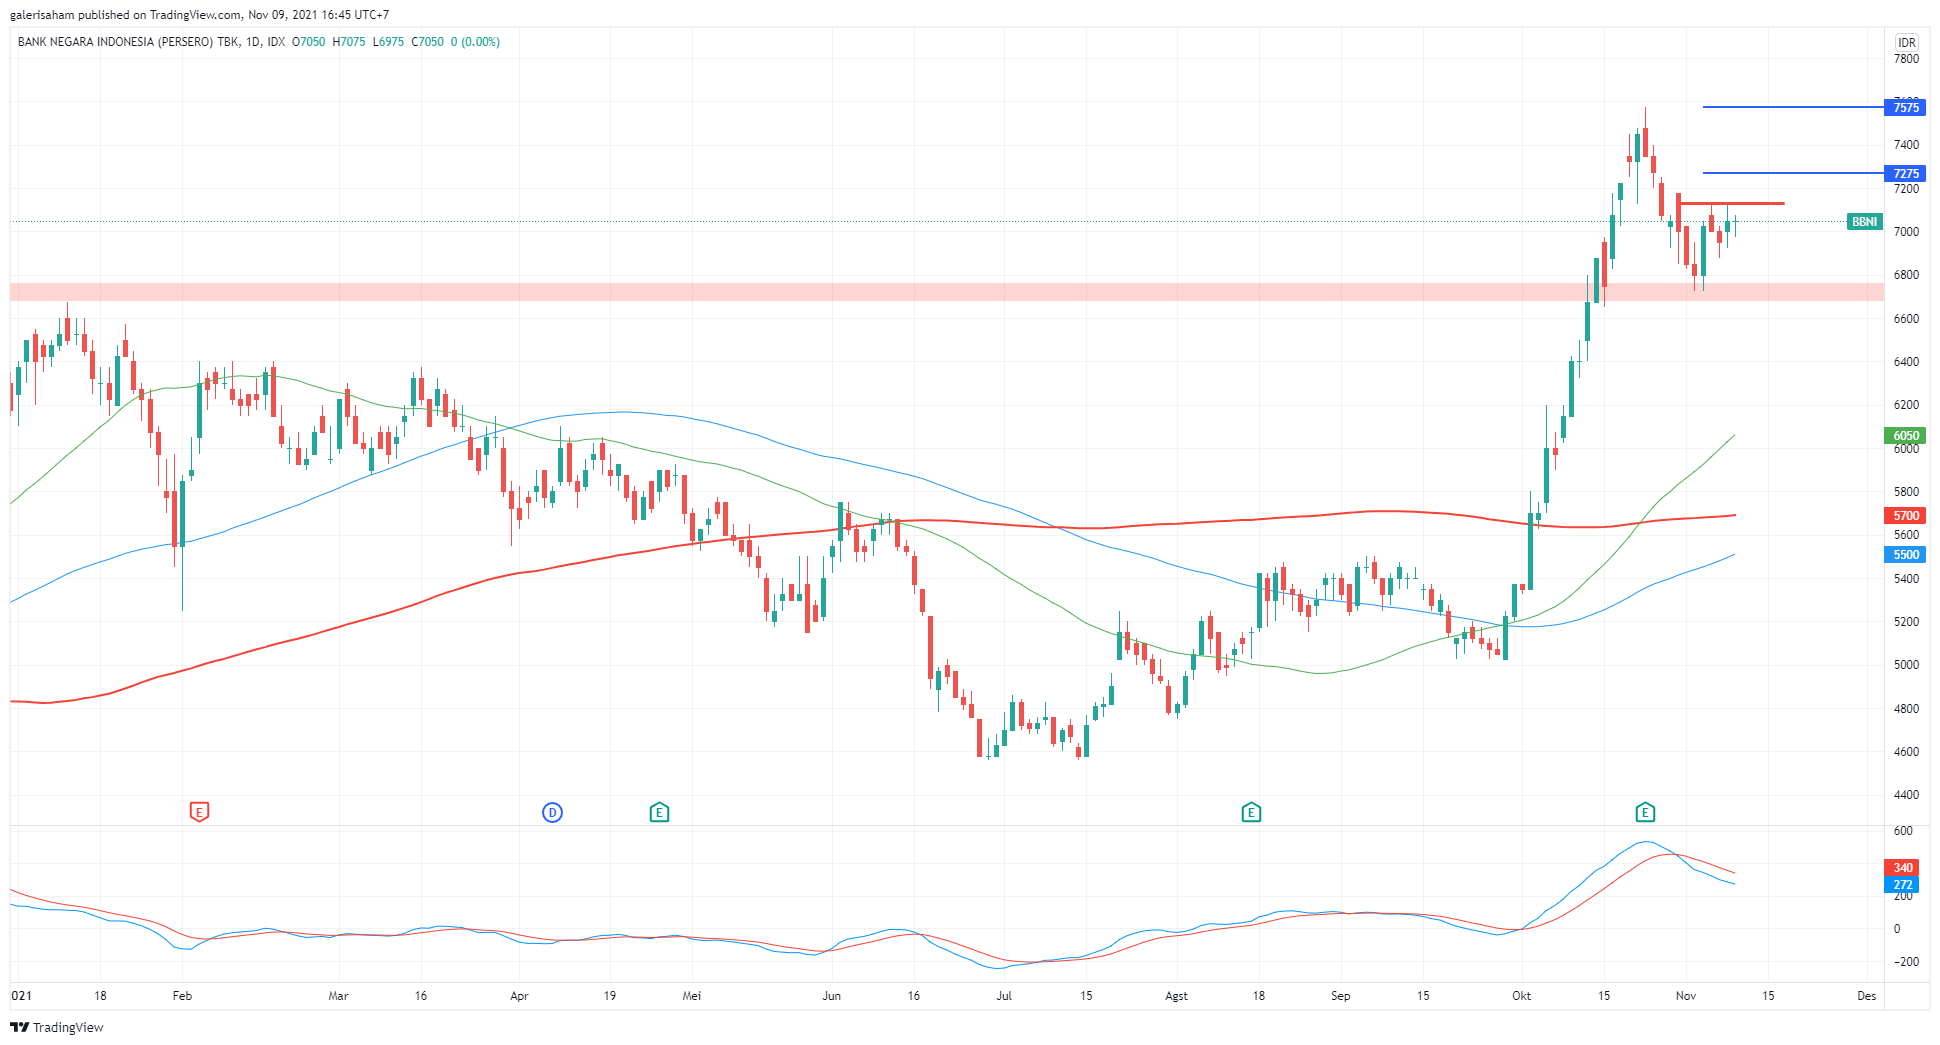Click the blue 272 MACD value label
Viewport: 1940px width, 1045px height.
pos(1901,884)
